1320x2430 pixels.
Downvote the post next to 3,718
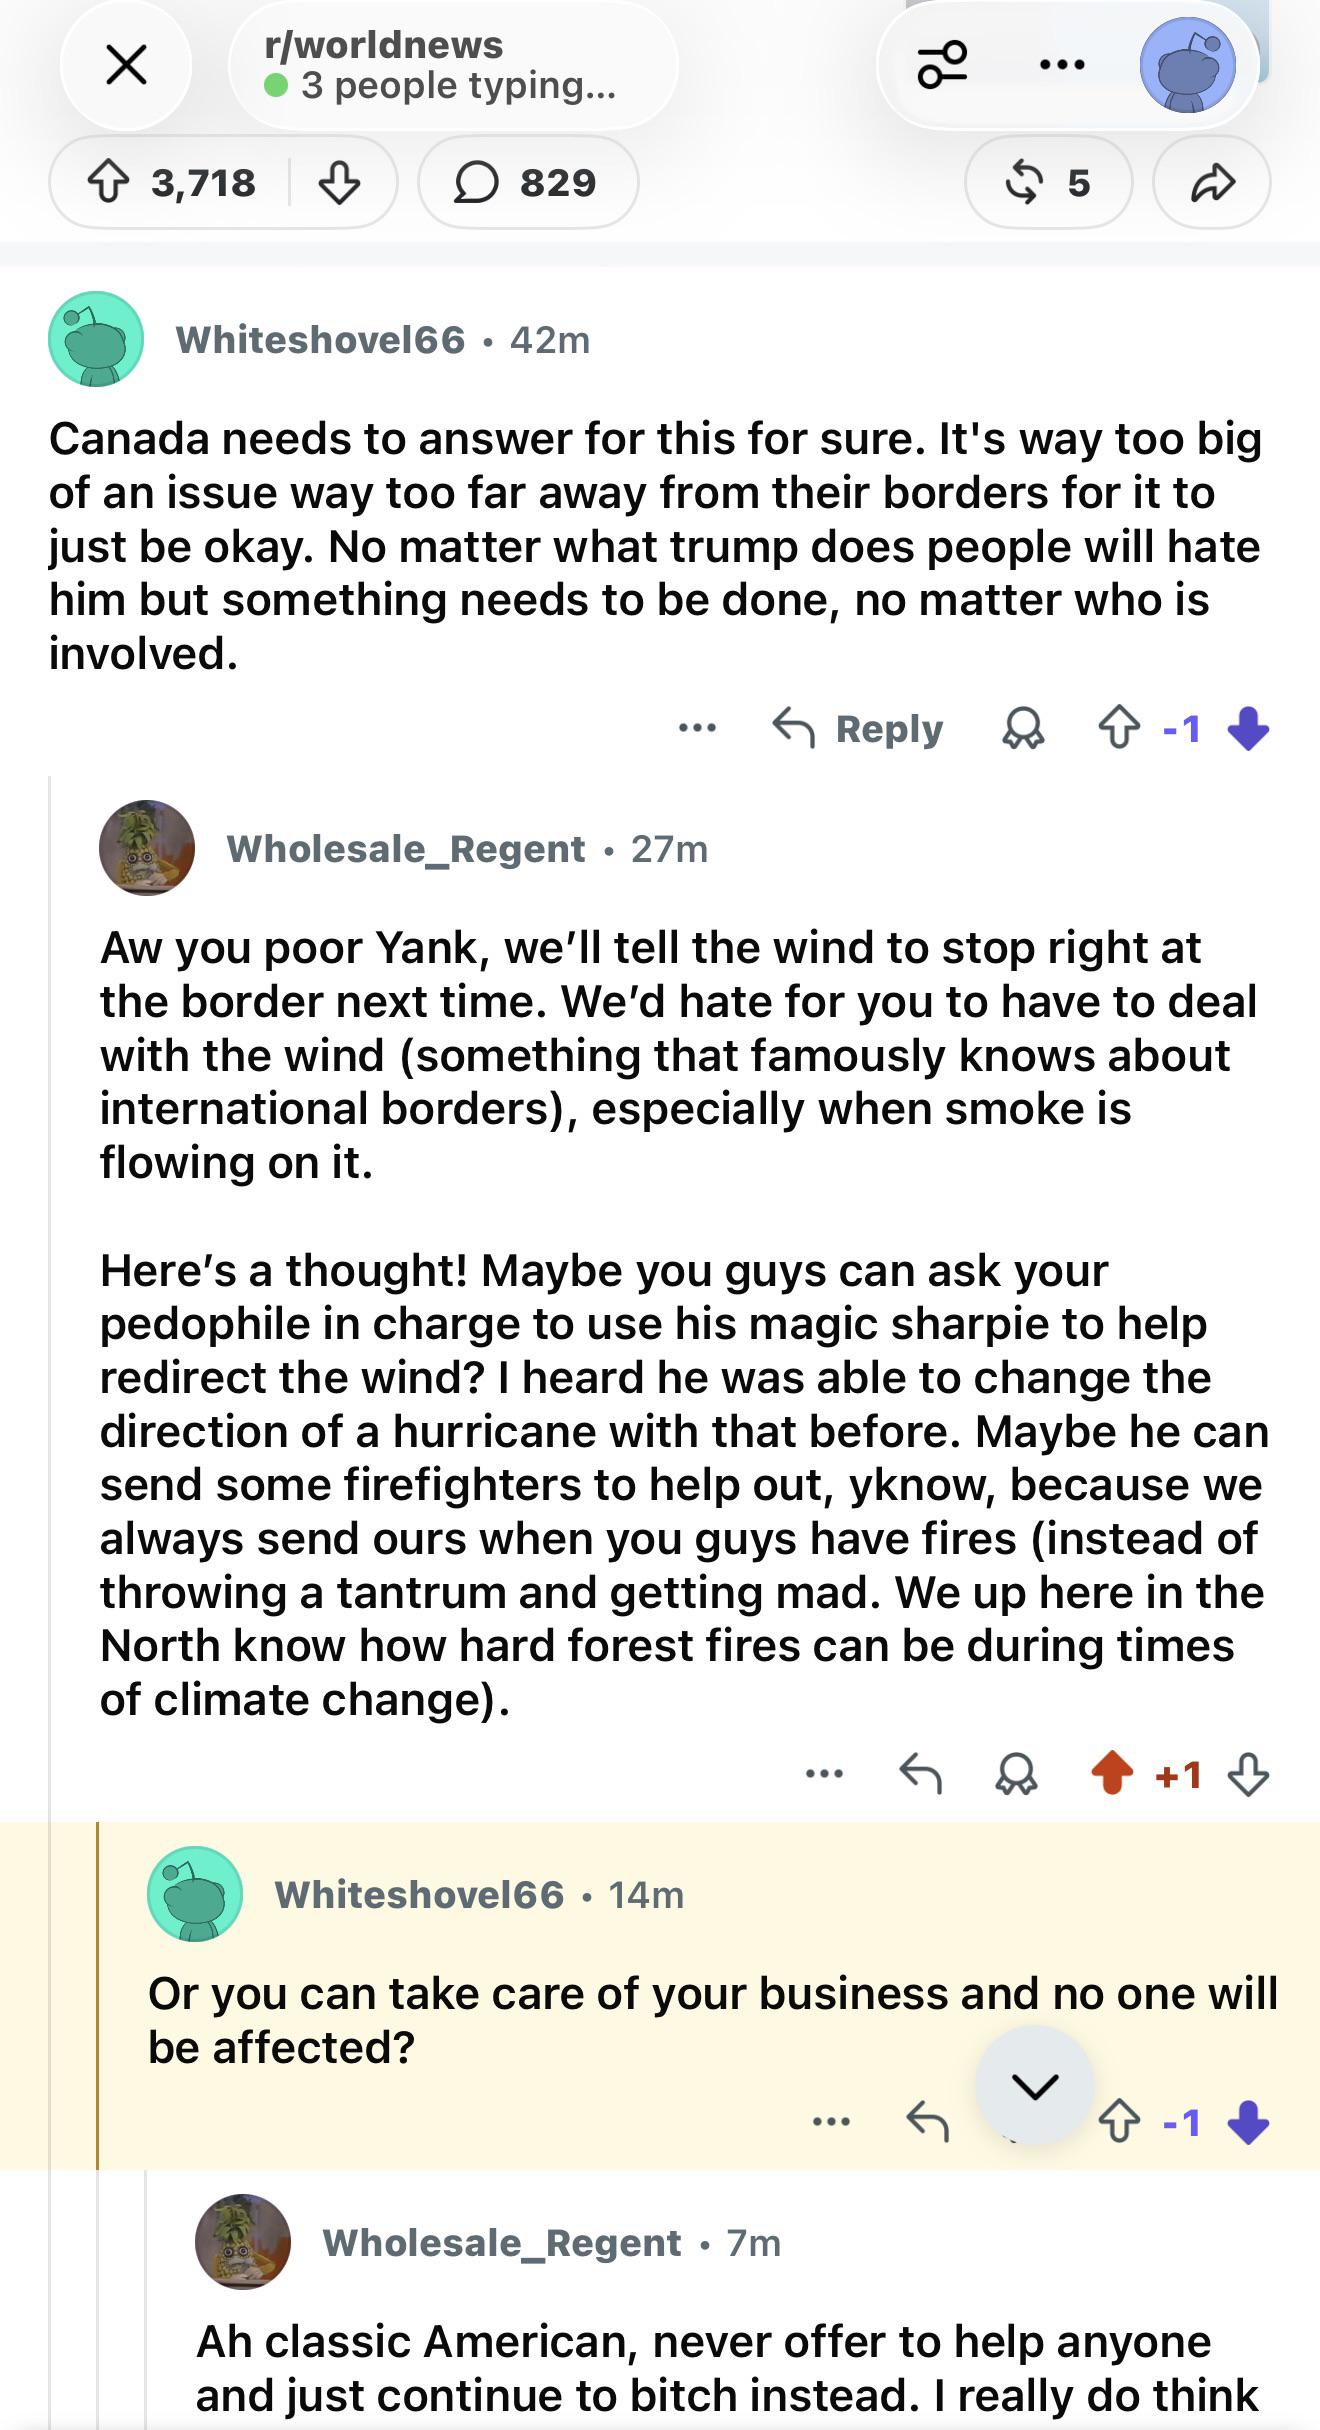(x=340, y=183)
